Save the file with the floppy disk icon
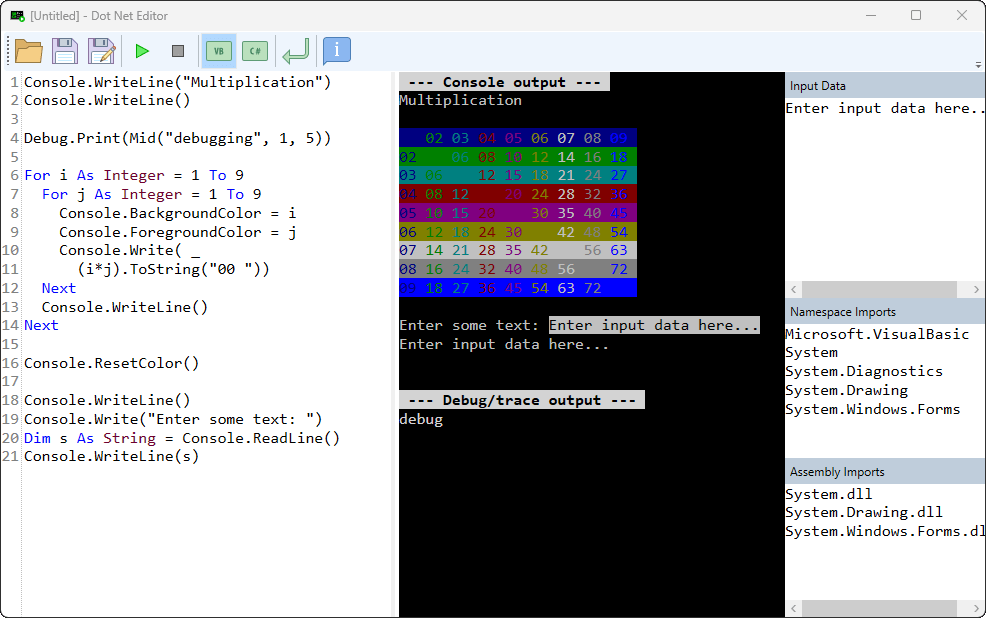 pyautogui.click(x=65, y=51)
